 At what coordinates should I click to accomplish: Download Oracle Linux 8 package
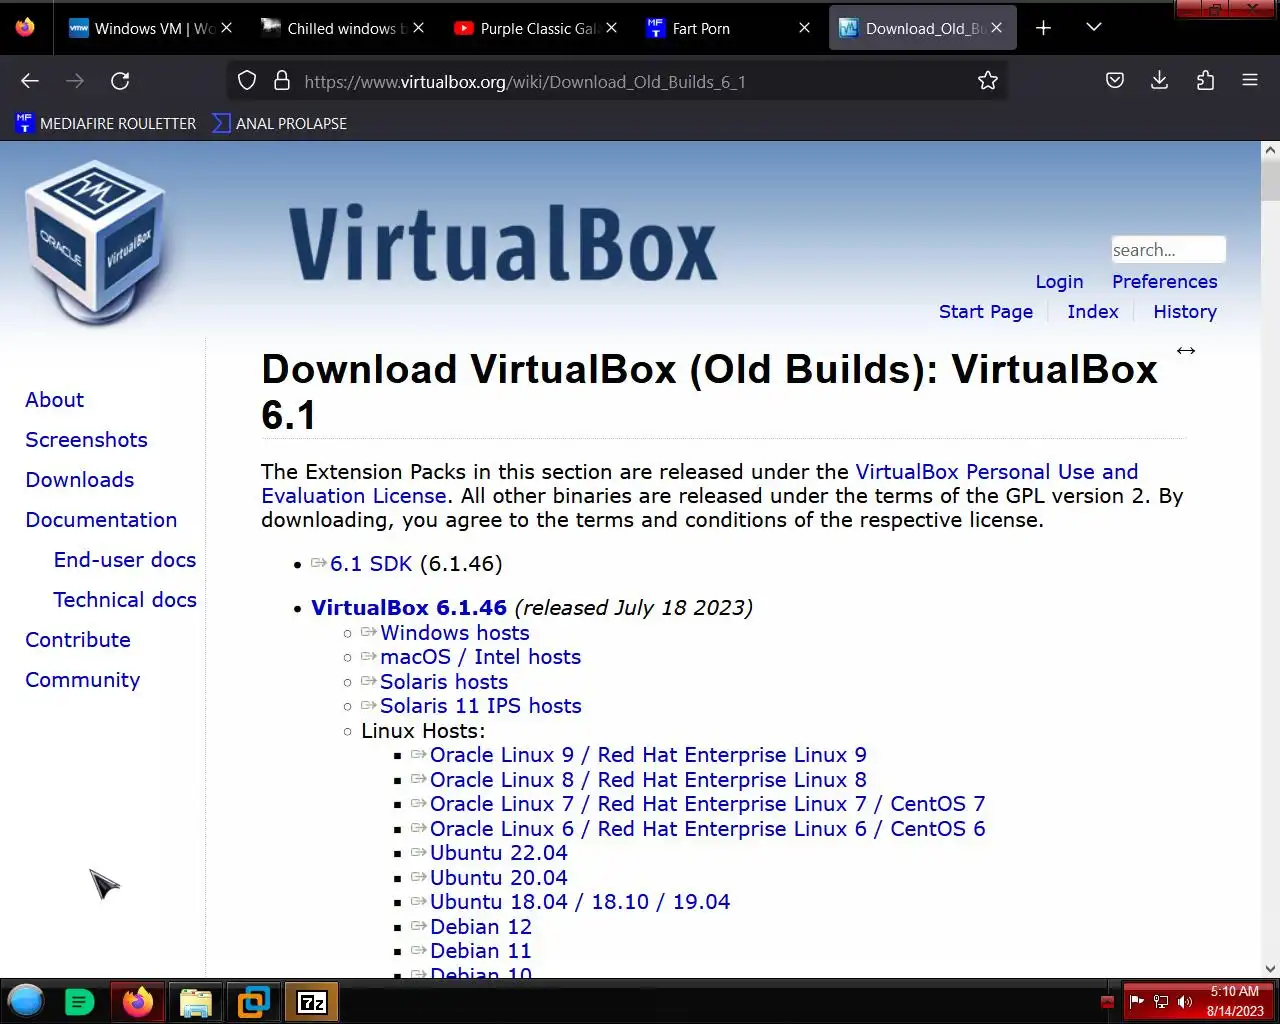coord(648,780)
